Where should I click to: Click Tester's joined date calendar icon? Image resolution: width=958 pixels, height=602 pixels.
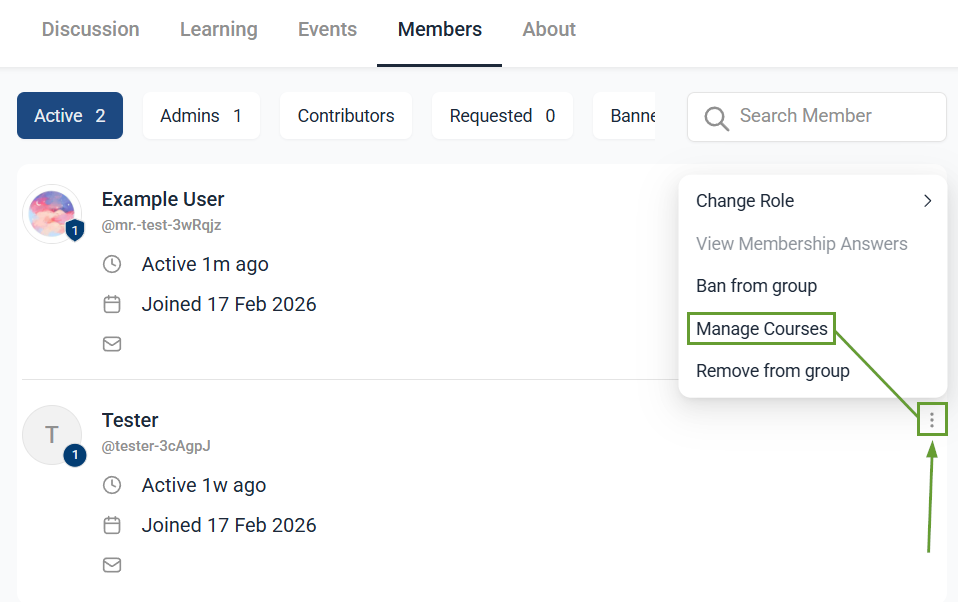coord(112,525)
